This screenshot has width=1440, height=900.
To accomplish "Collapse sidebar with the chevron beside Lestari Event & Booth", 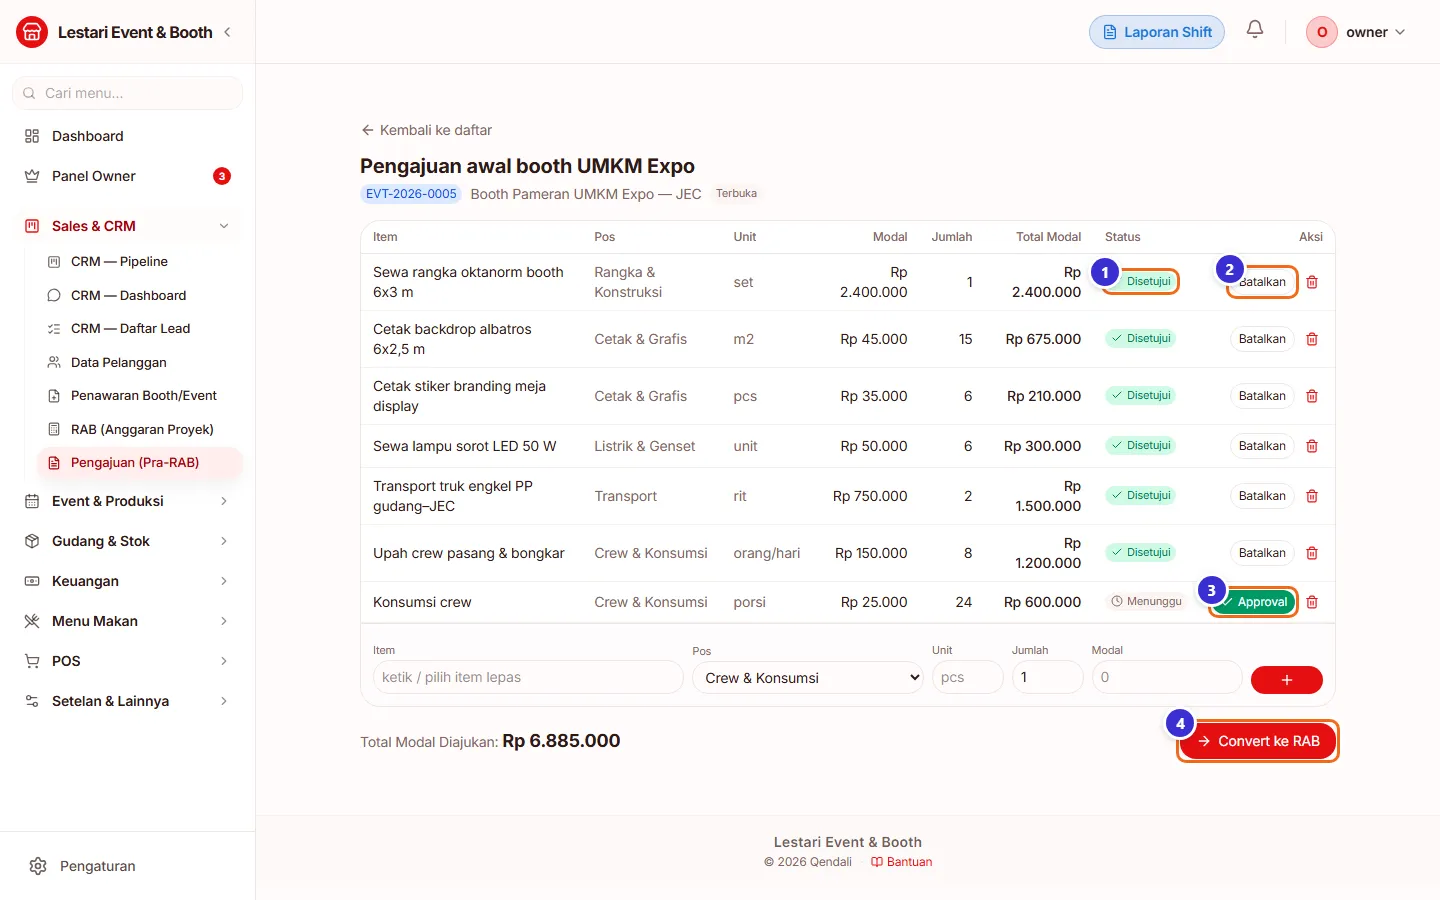I will pyautogui.click(x=228, y=32).
